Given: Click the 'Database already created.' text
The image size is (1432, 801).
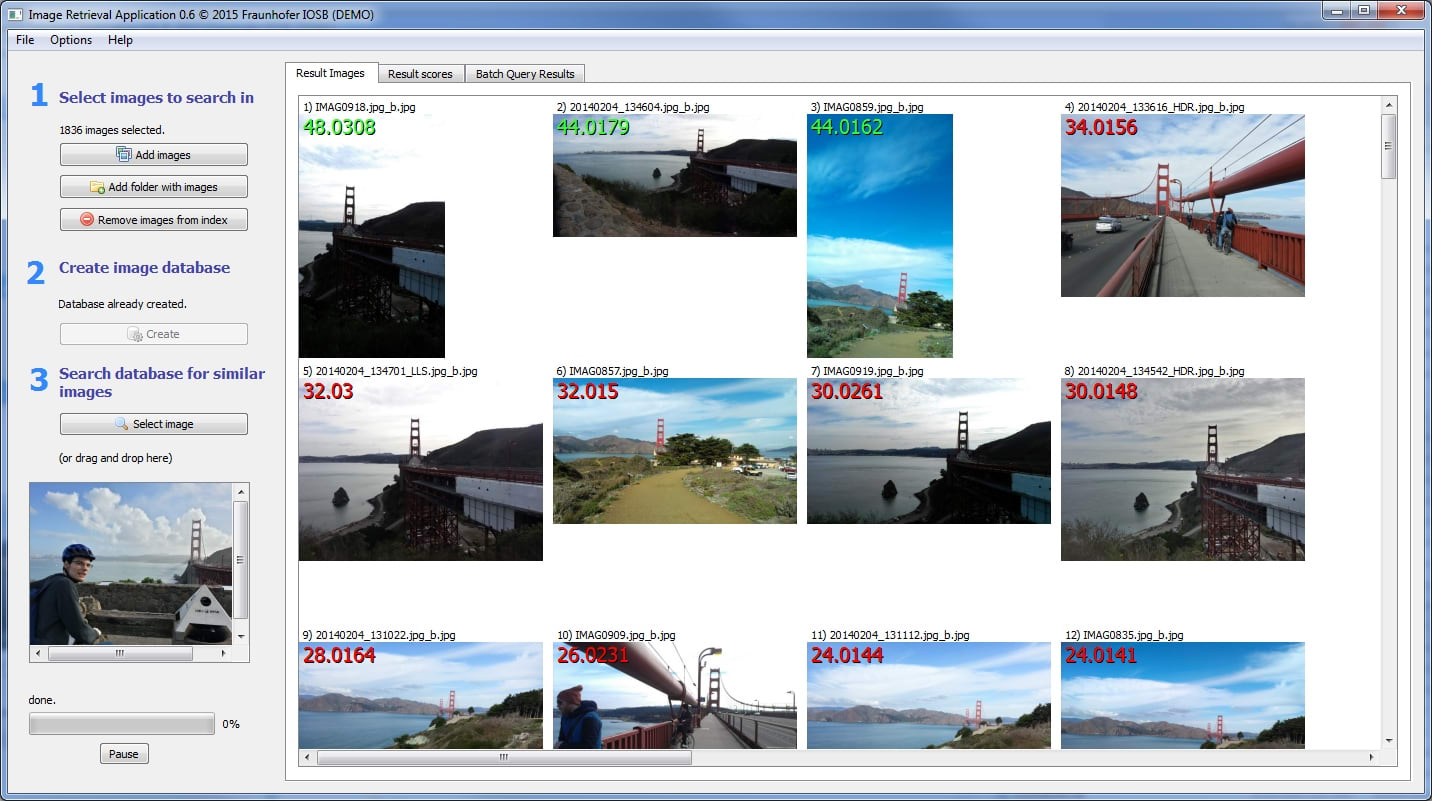Looking at the screenshot, I should tap(122, 304).
